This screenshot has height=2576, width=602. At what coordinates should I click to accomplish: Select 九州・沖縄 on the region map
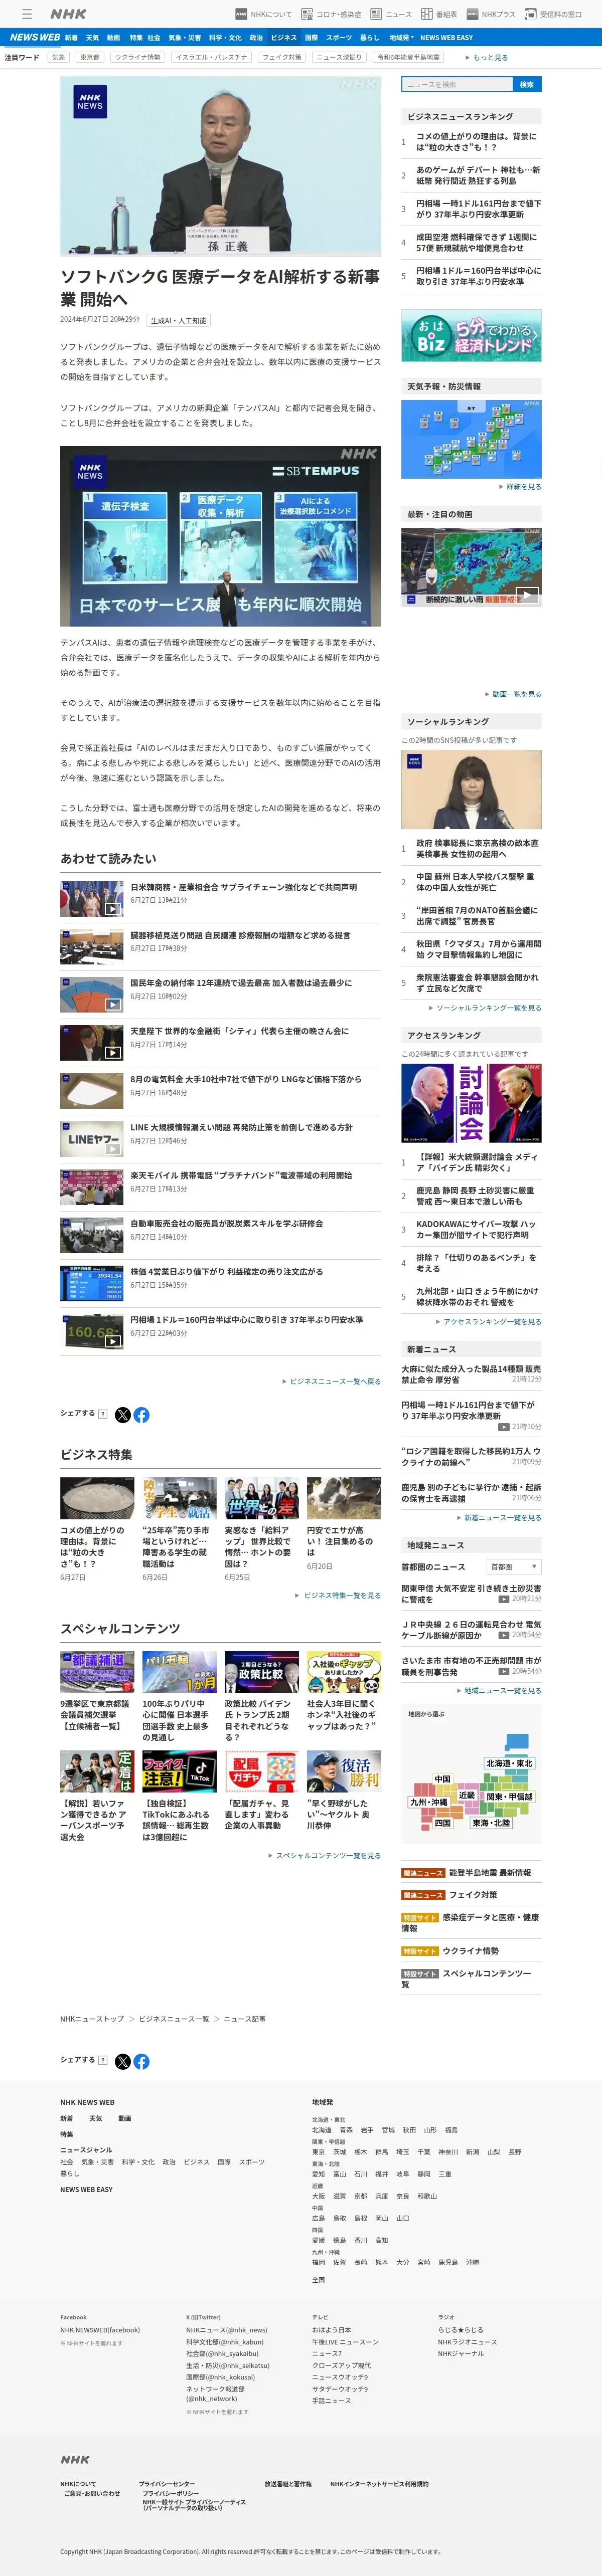pyautogui.click(x=429, y=1802)
